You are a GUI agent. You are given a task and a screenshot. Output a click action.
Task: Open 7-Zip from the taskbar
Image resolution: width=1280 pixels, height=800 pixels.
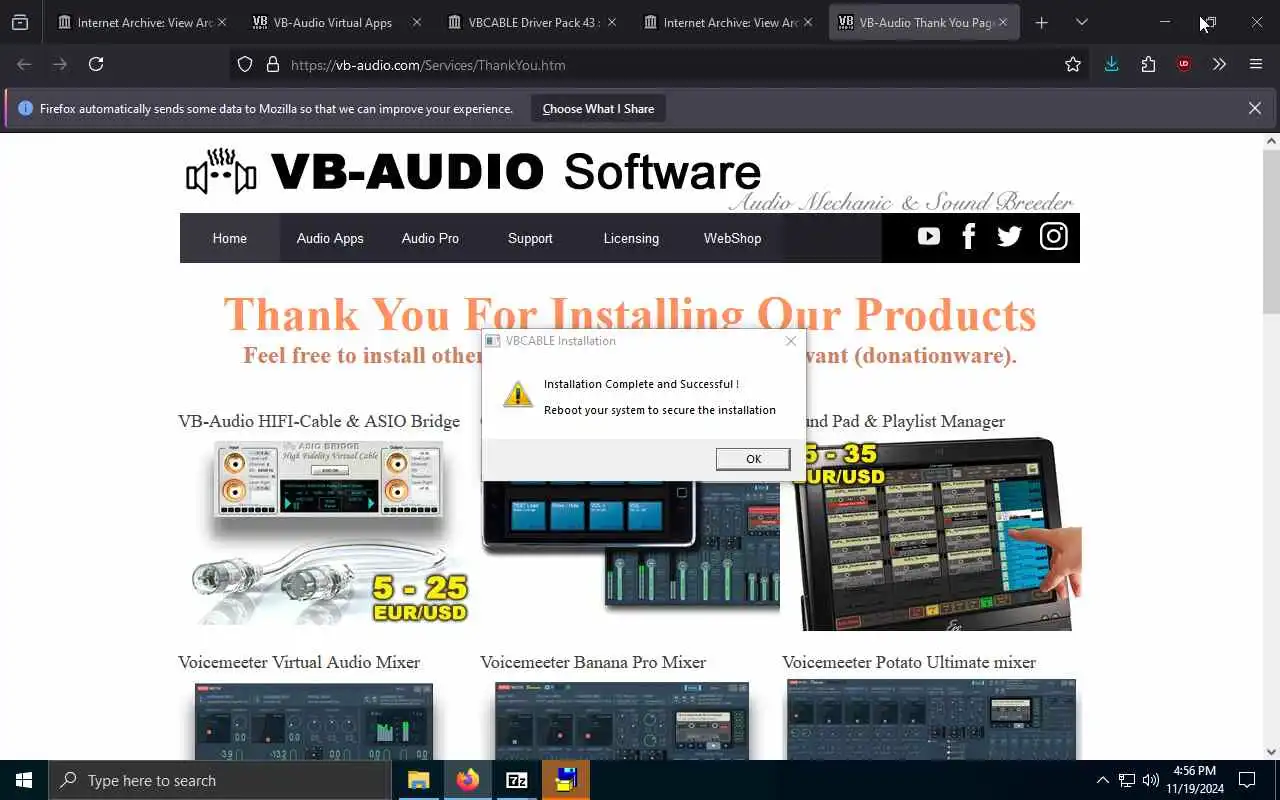(x=516, y=780)
